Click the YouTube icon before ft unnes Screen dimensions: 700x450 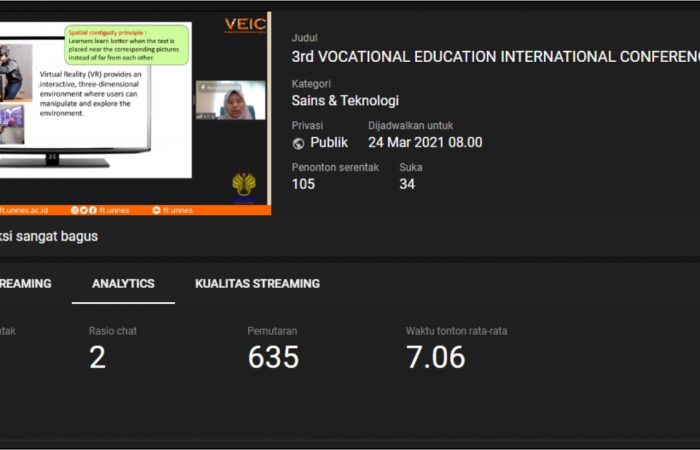click(x=156, y=210)
